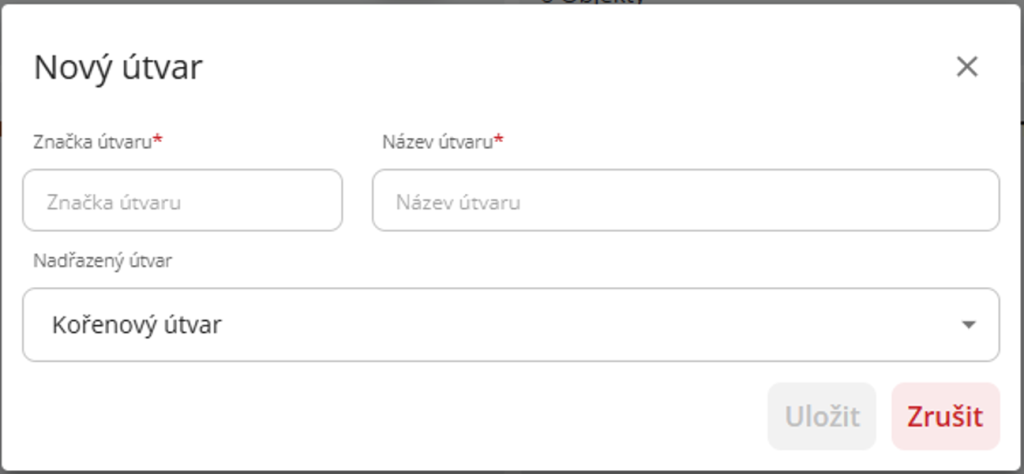Viewport: 1024px width, 474px height.
Task: Click the "Název útvaru" label above its field
Action: (438, 142)
